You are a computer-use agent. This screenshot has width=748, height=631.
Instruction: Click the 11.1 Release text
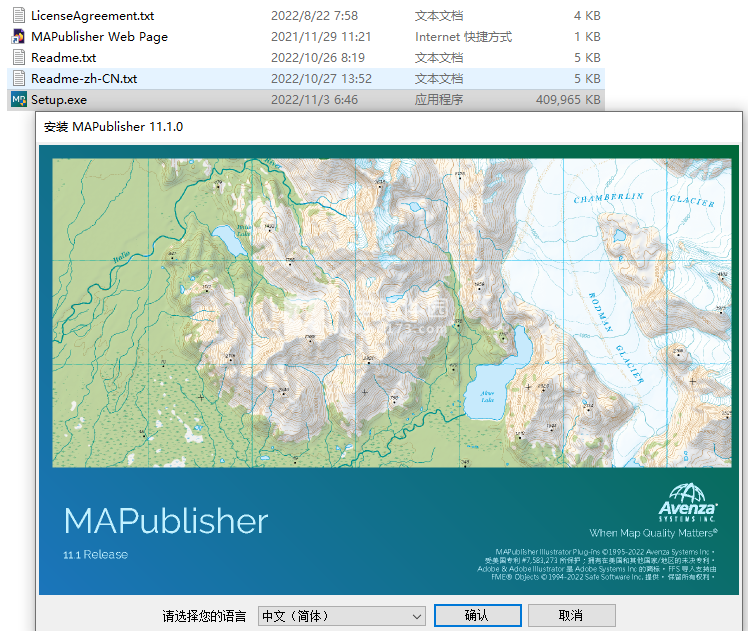(95, 555)
